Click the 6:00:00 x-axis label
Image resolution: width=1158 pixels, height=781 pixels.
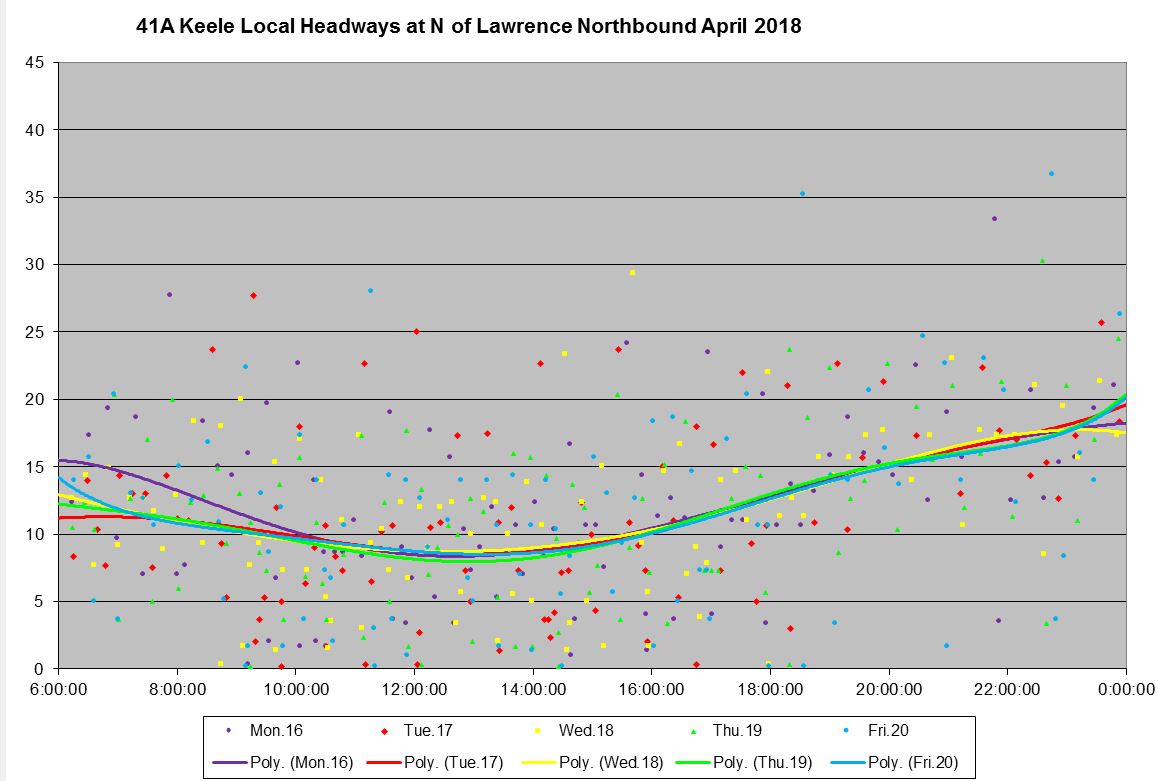pyautogui.click(x=59, y=688)
